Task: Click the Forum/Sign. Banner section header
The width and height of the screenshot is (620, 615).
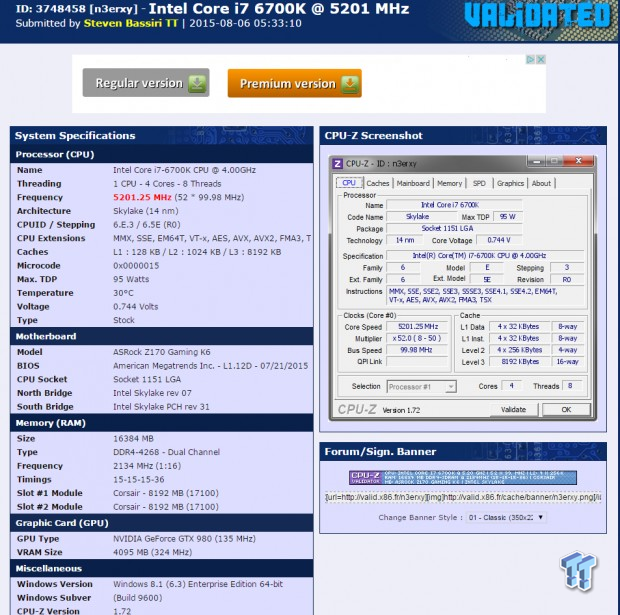Action: click(x=463, y=452)
